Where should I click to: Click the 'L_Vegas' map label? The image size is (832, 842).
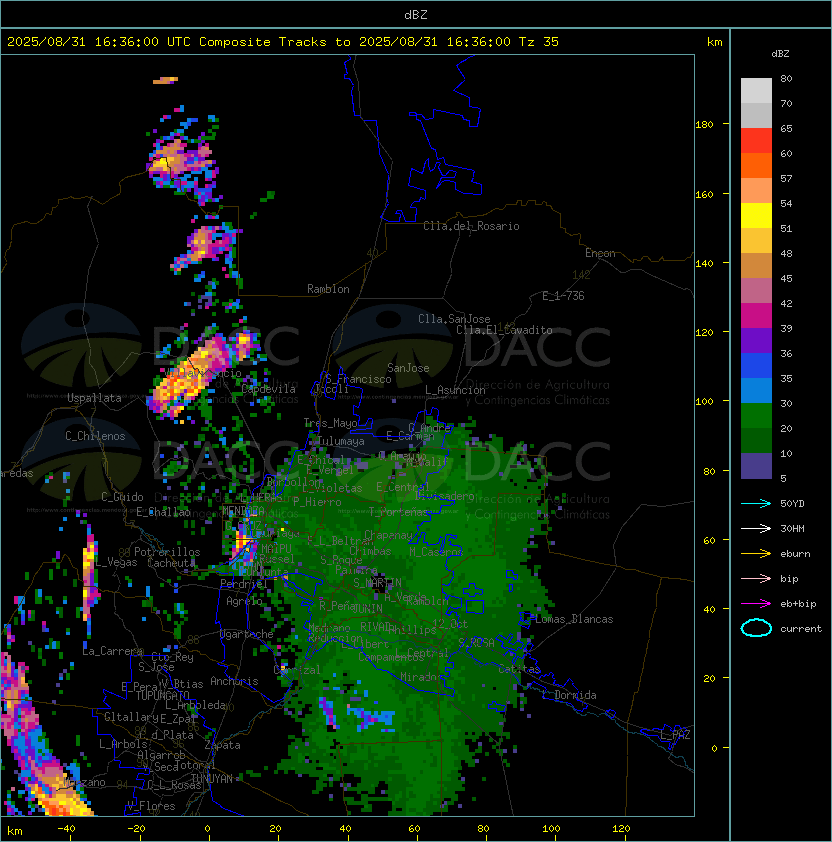pyautogui.click(x=116, y=562)
